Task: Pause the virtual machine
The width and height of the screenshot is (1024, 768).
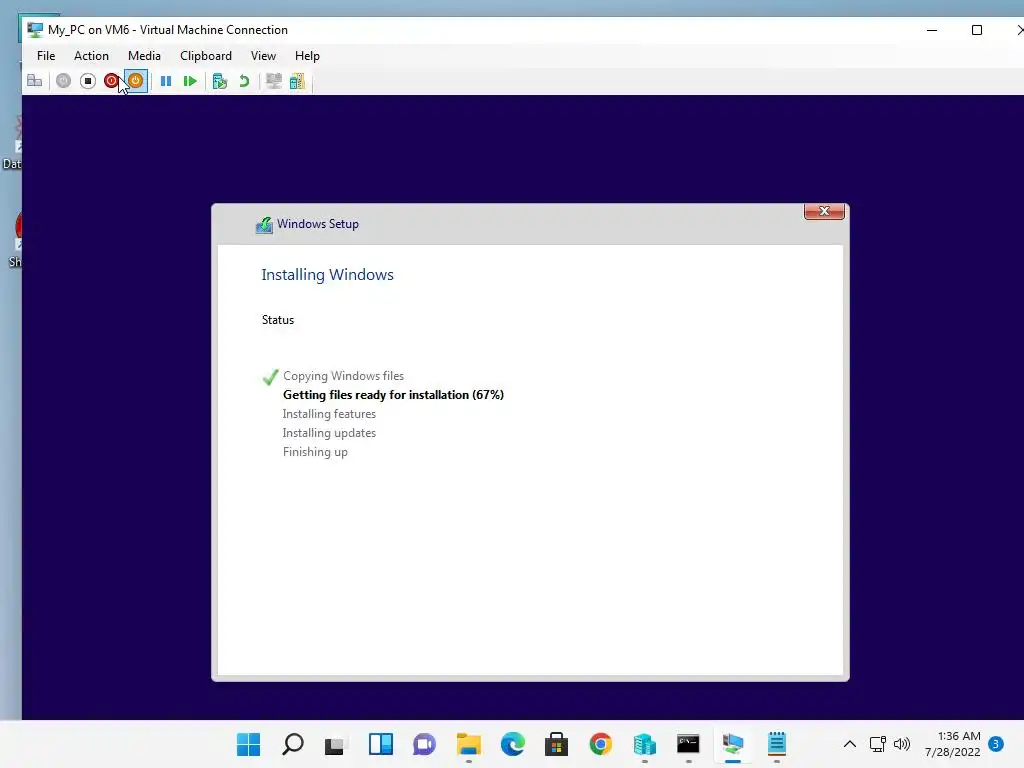Action: pos(166,81)
